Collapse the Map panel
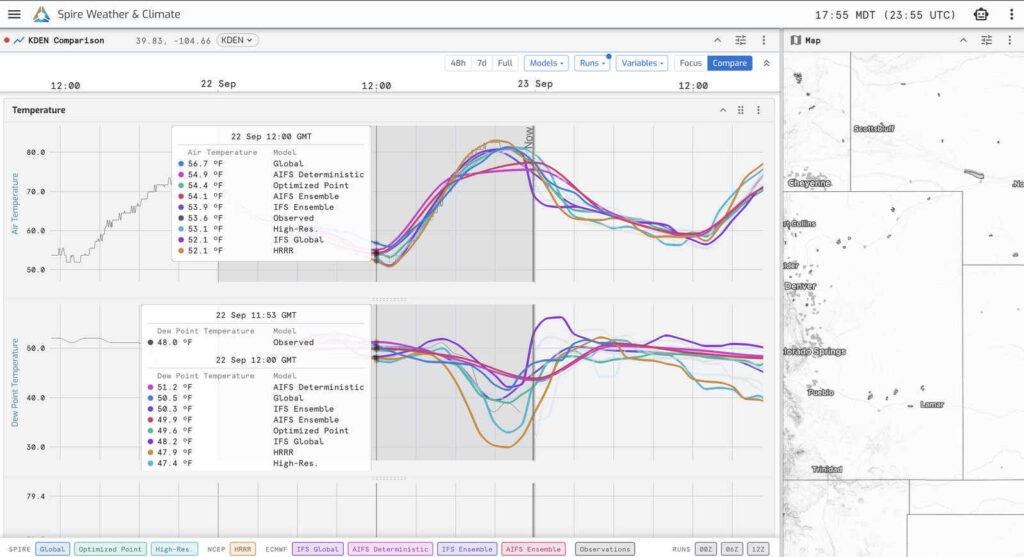1024x557 pixels. pyautogui.click(x=963, y=40)
